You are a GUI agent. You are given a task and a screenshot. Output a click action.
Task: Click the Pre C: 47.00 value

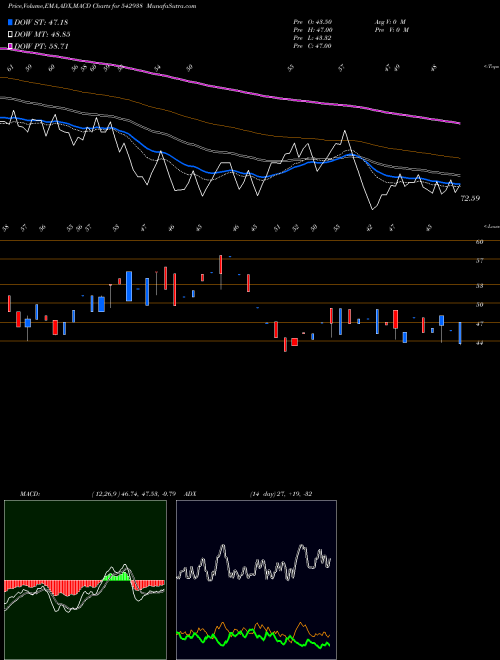(x=313, y=46)
